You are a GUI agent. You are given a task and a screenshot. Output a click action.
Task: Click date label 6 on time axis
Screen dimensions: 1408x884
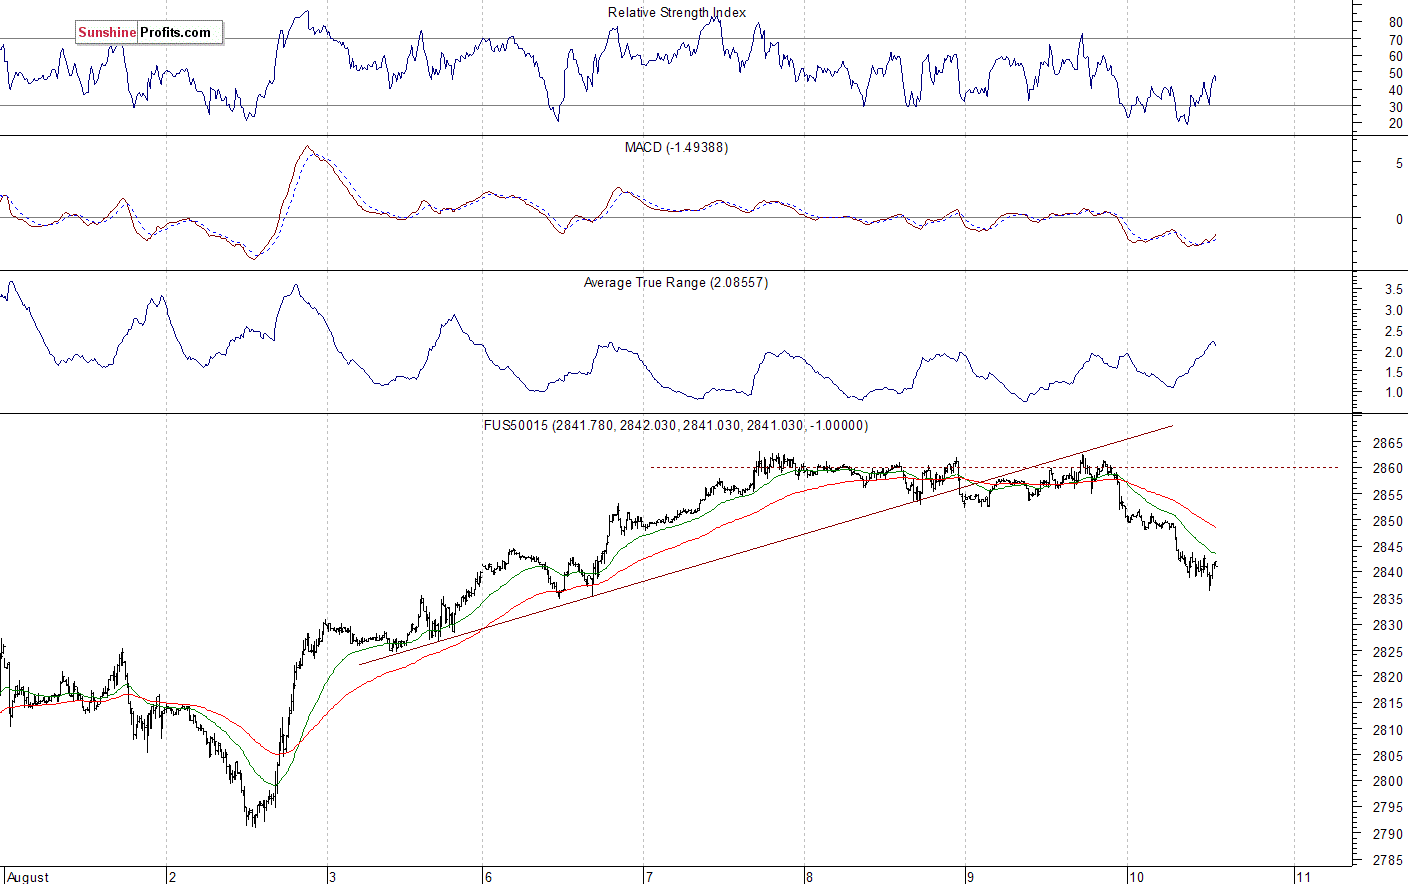[x=488, y=877]
